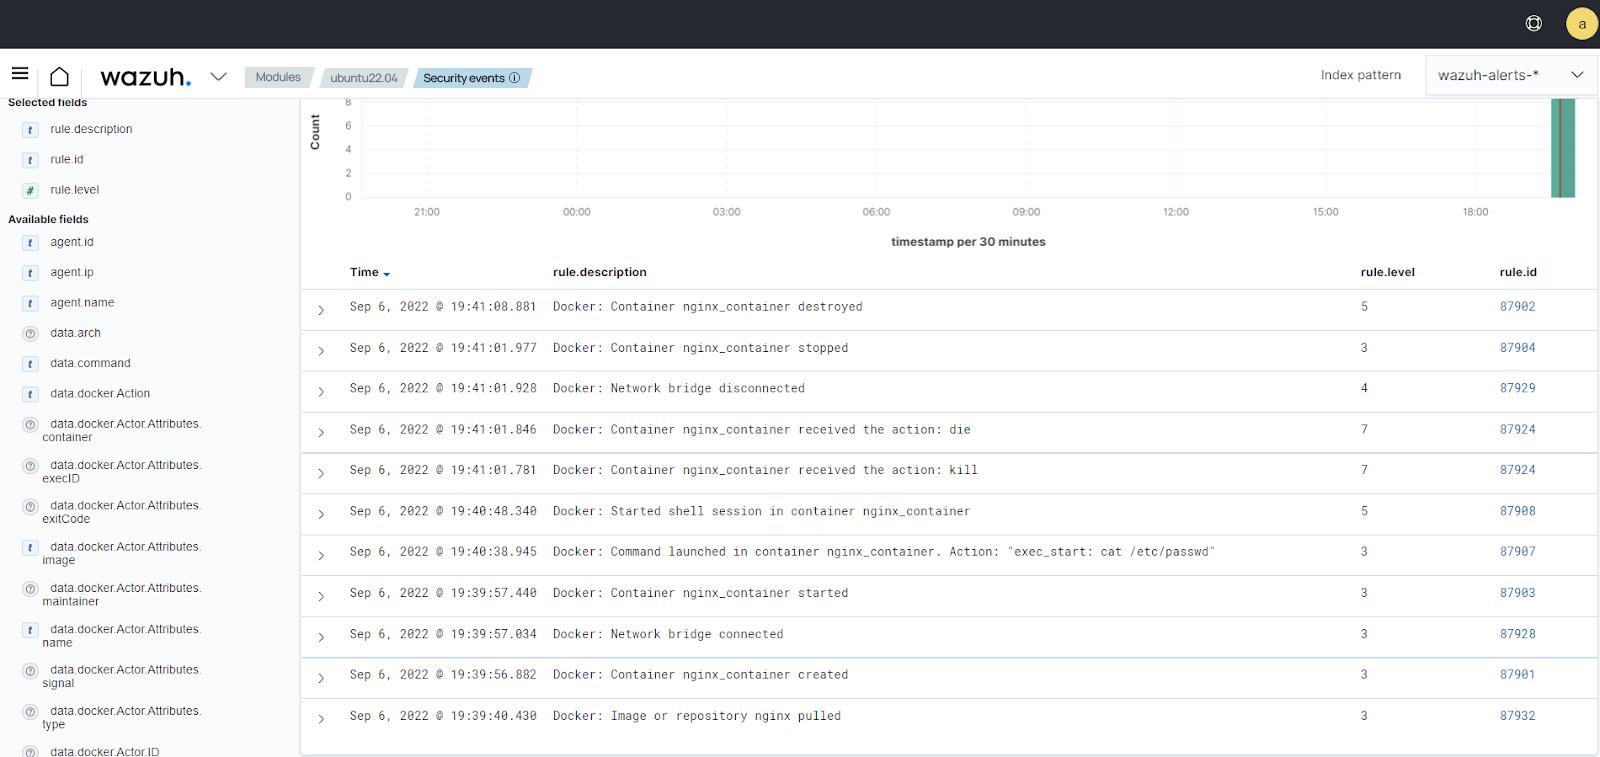
Task: Click the agent.ip field type icon
Action: [31, 273]
